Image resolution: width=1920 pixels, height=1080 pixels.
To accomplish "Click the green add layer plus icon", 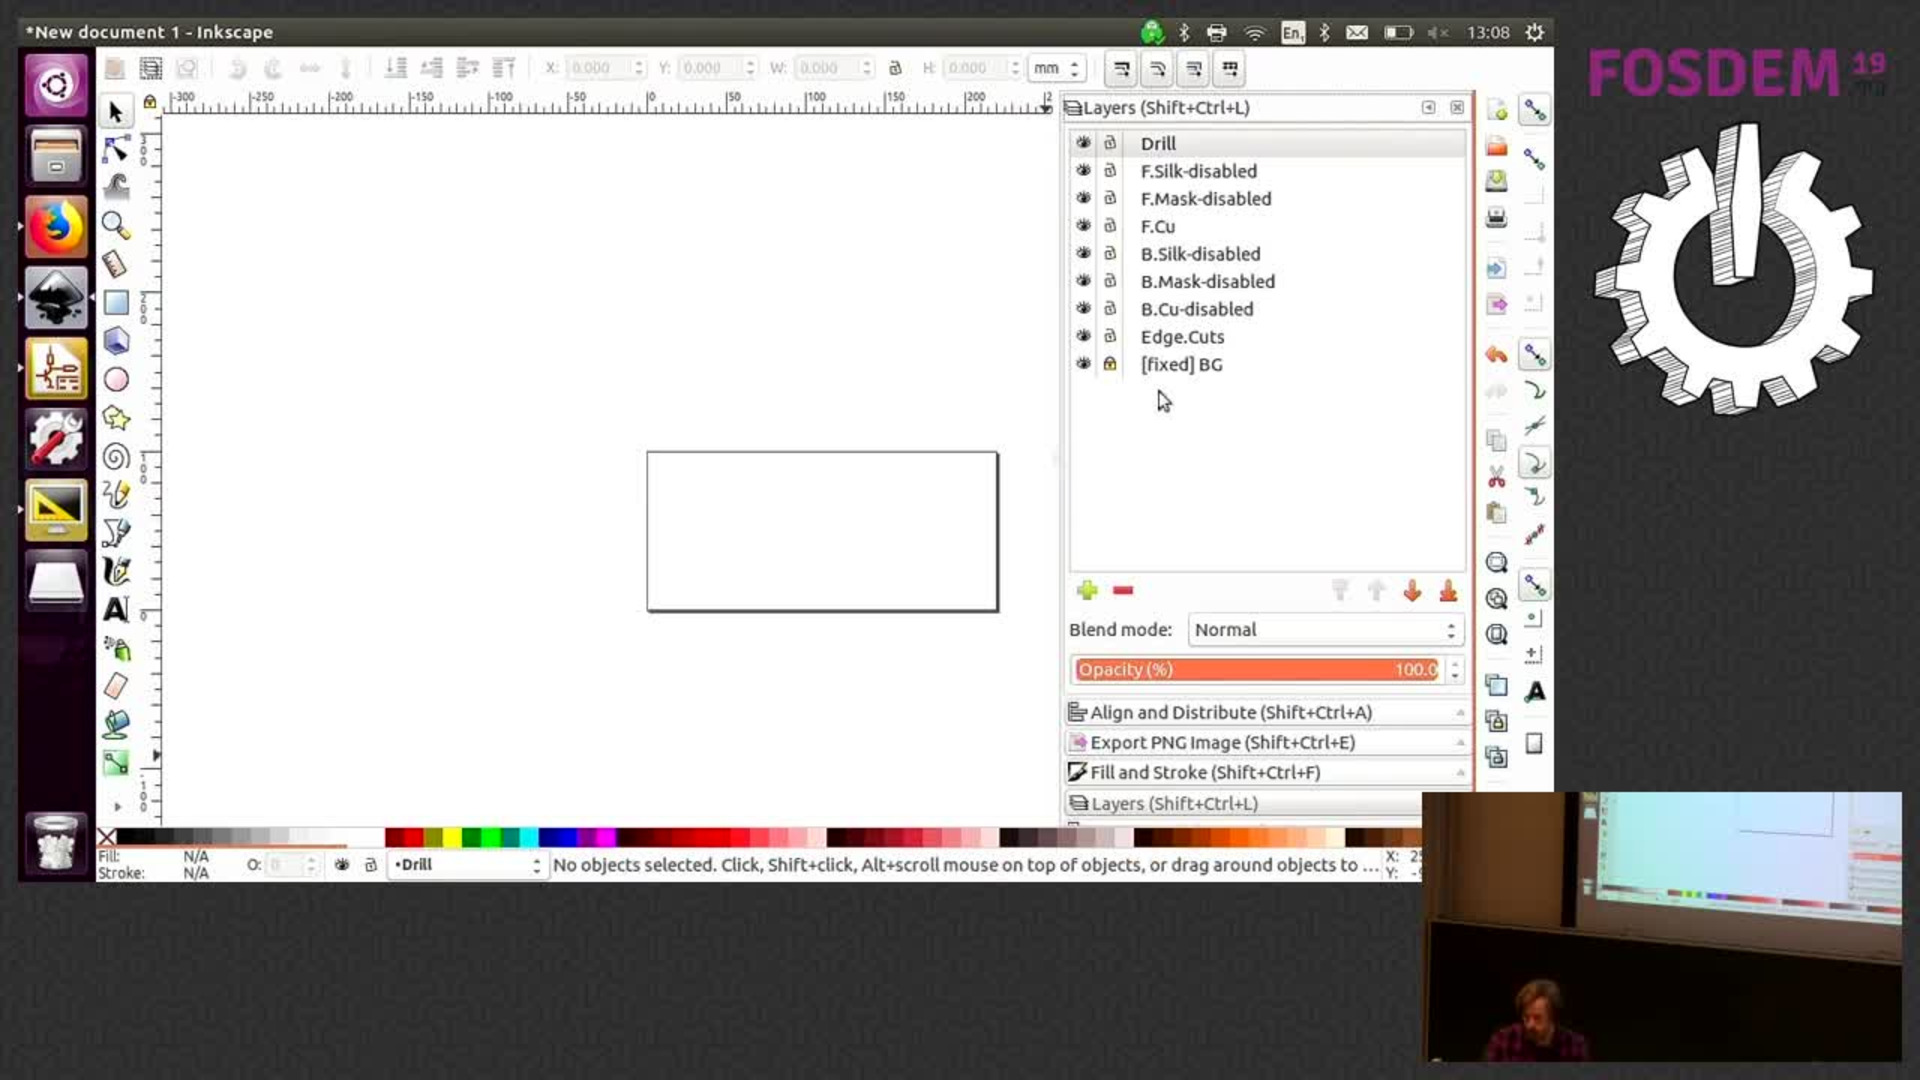I will click(x=1087, y=591).
